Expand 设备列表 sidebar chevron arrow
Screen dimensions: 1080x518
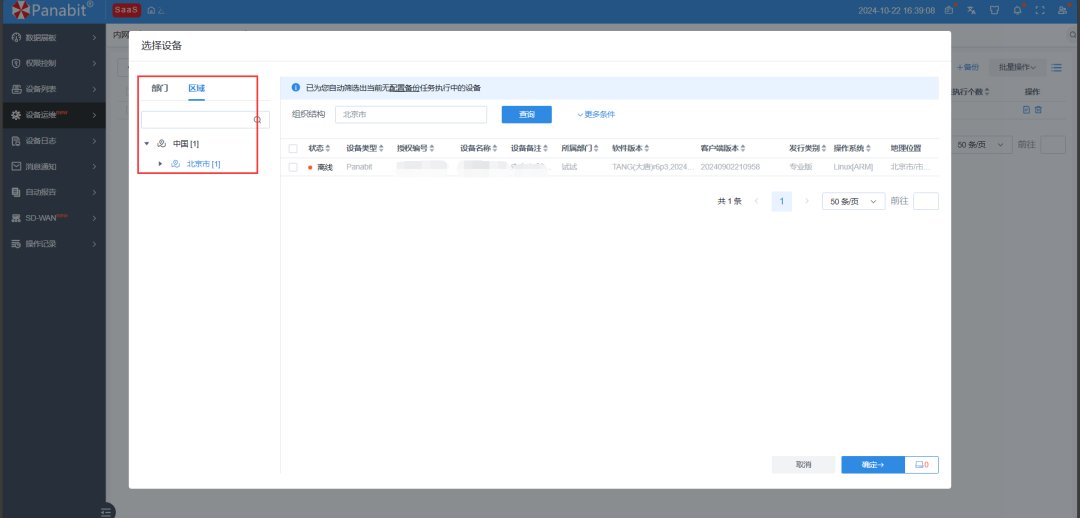click(94, 90)
